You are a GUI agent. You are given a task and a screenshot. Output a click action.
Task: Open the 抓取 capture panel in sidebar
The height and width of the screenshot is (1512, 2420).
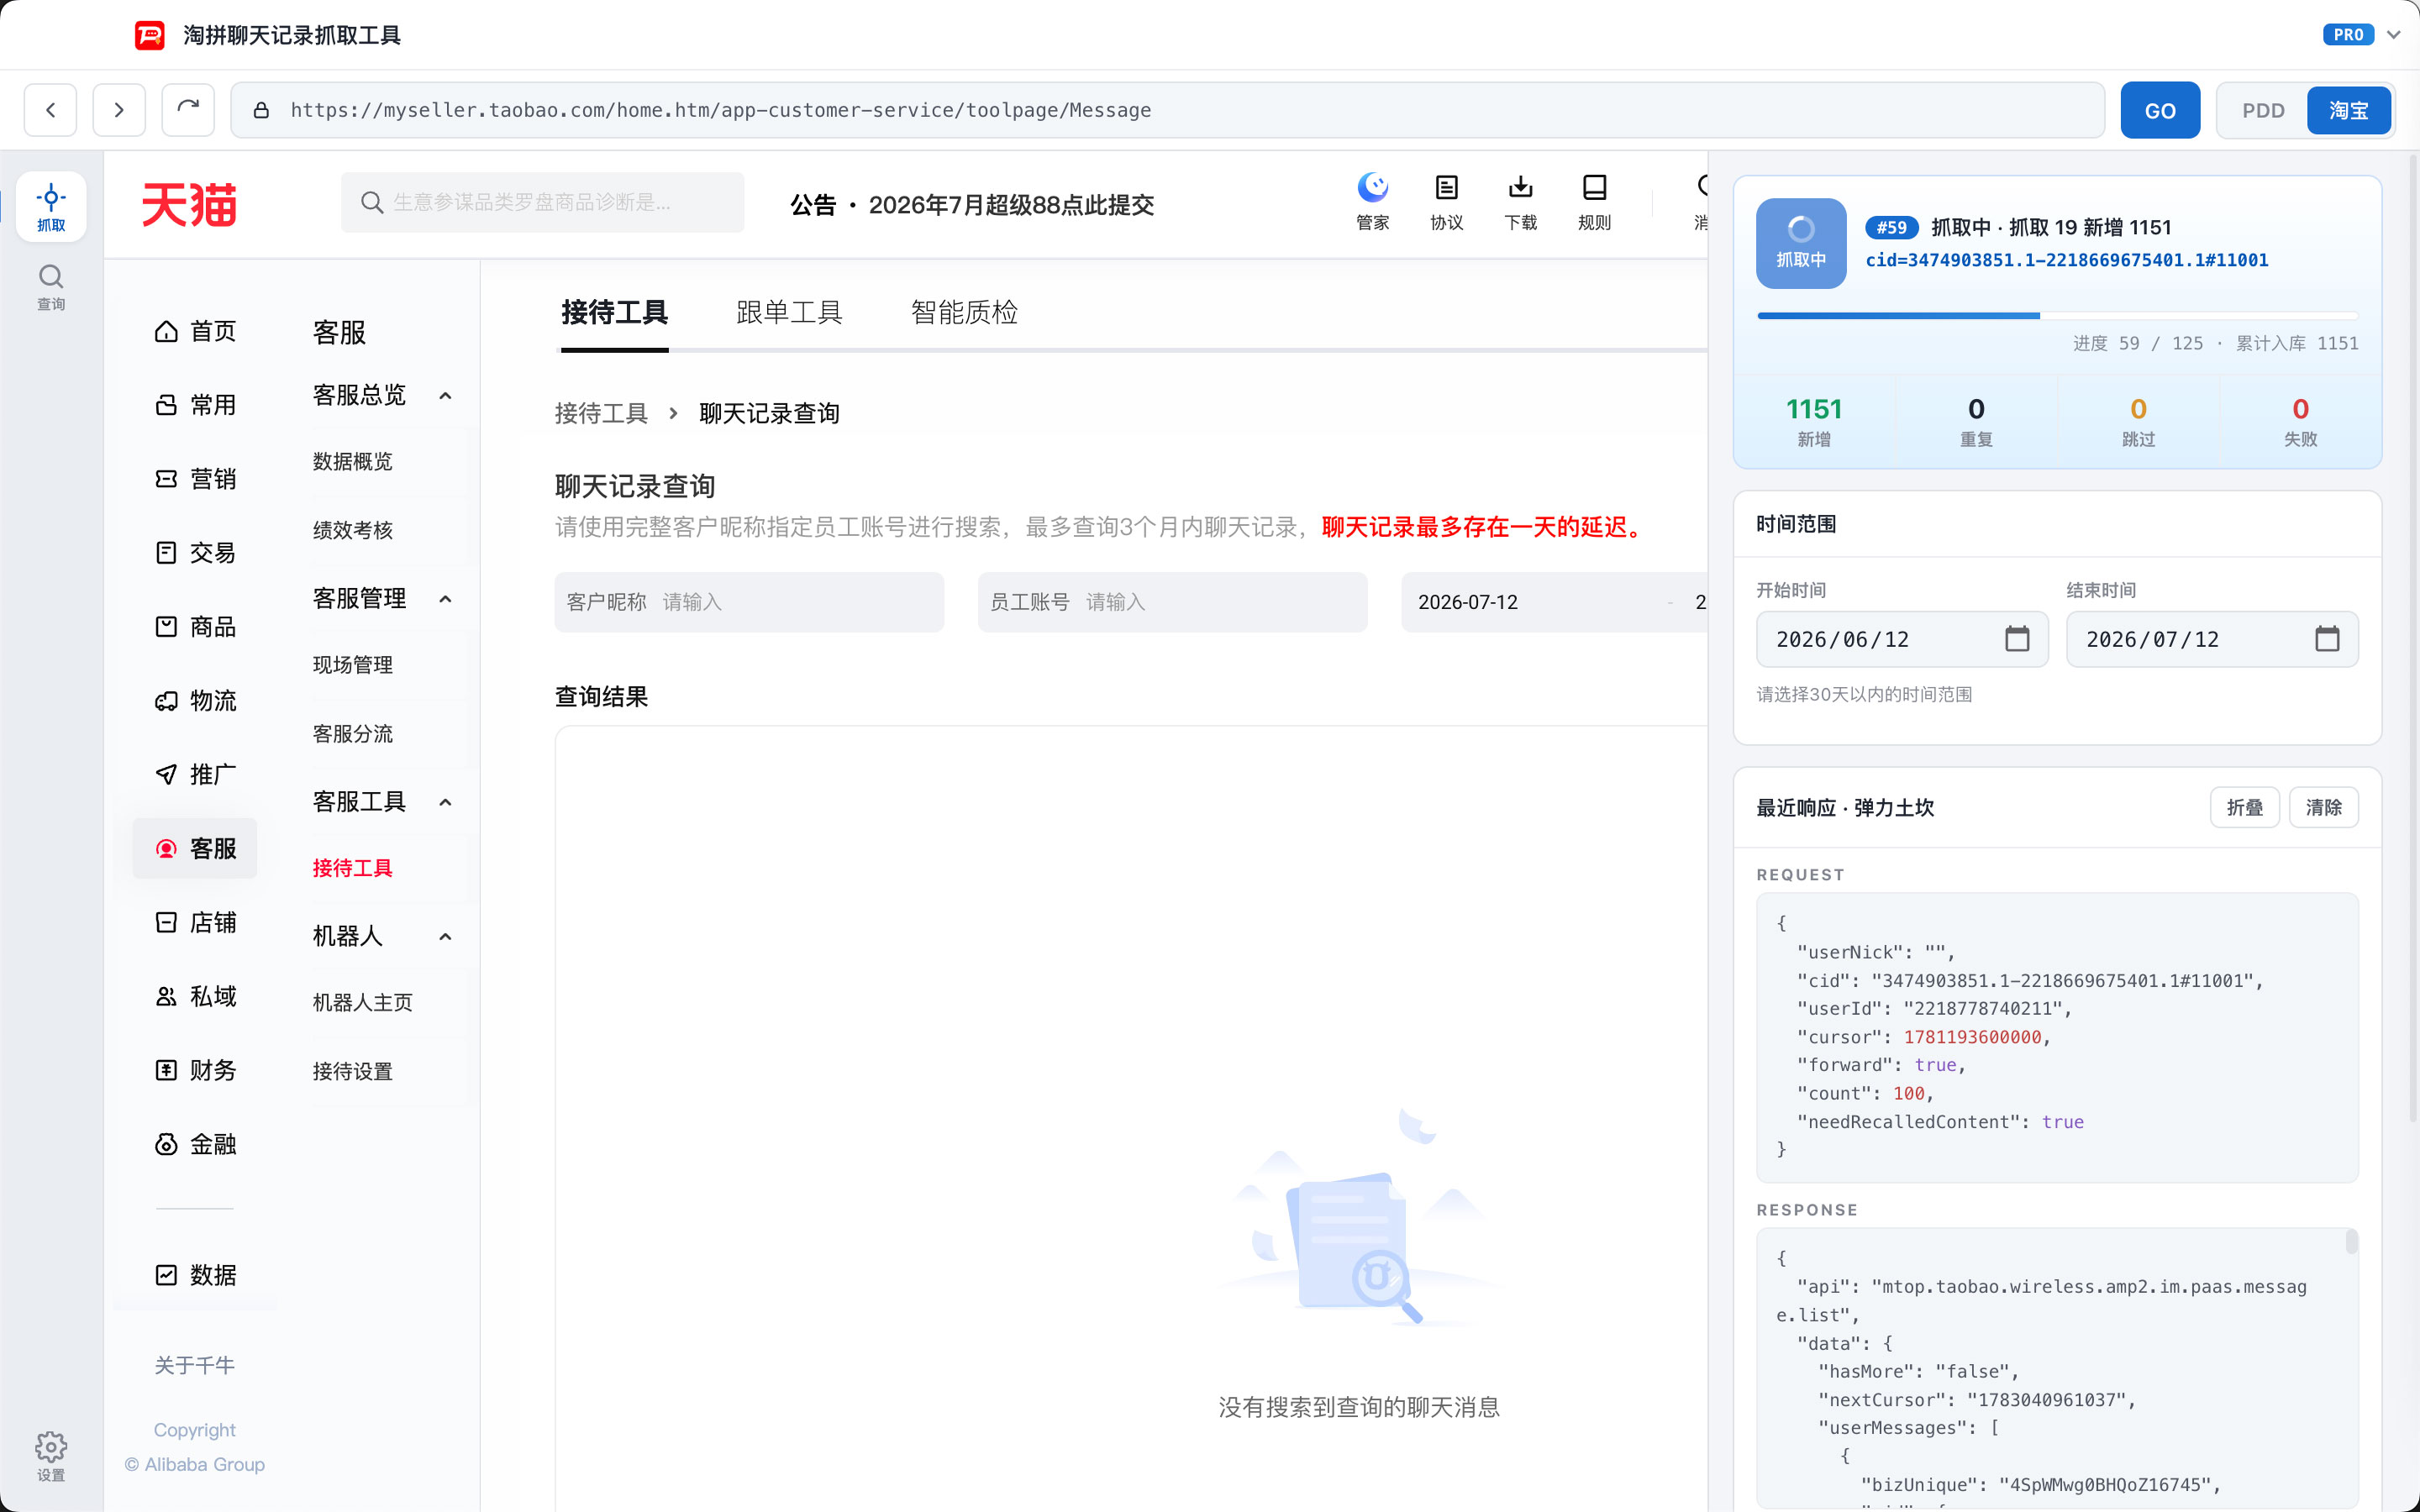pyautogui.click(x=51, y=207)
